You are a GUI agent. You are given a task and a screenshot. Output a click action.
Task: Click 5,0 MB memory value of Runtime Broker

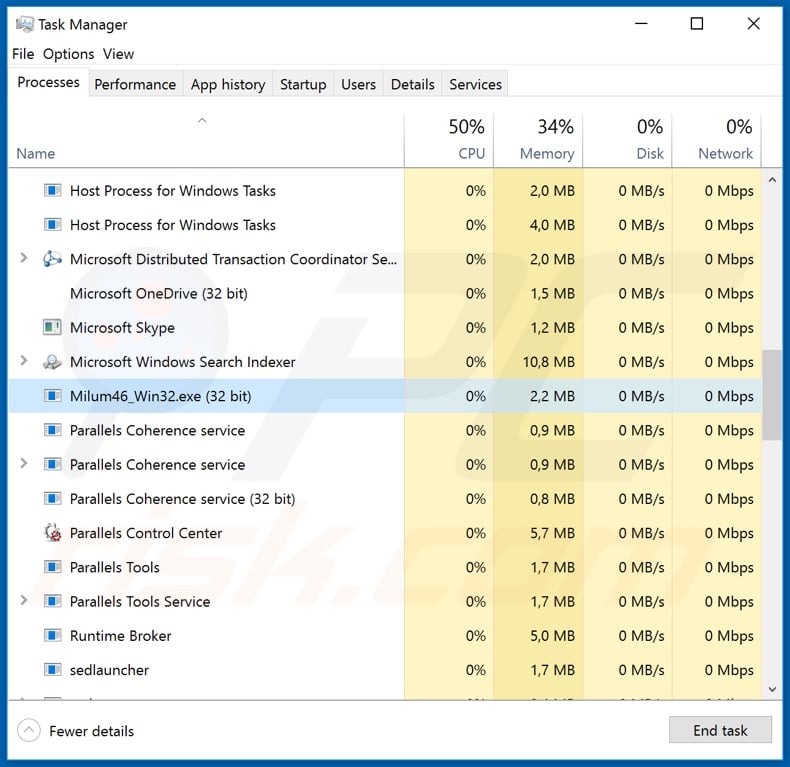pos(552,635)
